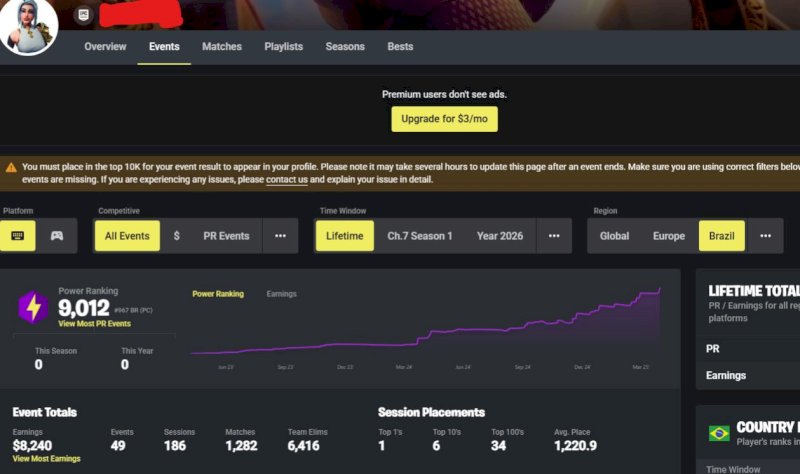
Task: Select the keyboard and mouse platform icon
Action: click(x=17, y=236)
